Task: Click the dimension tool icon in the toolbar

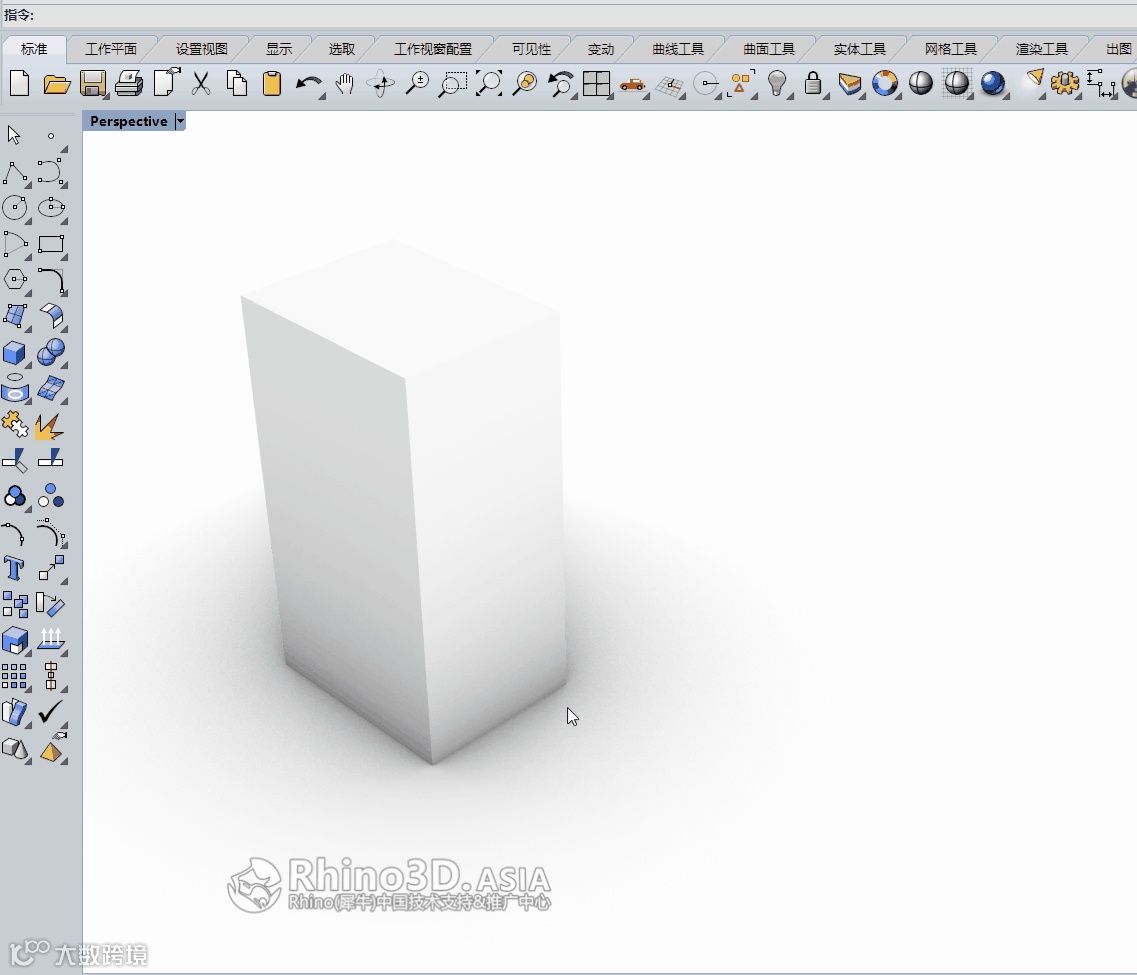Action: pyautogui.click(x=1101, y=84)
